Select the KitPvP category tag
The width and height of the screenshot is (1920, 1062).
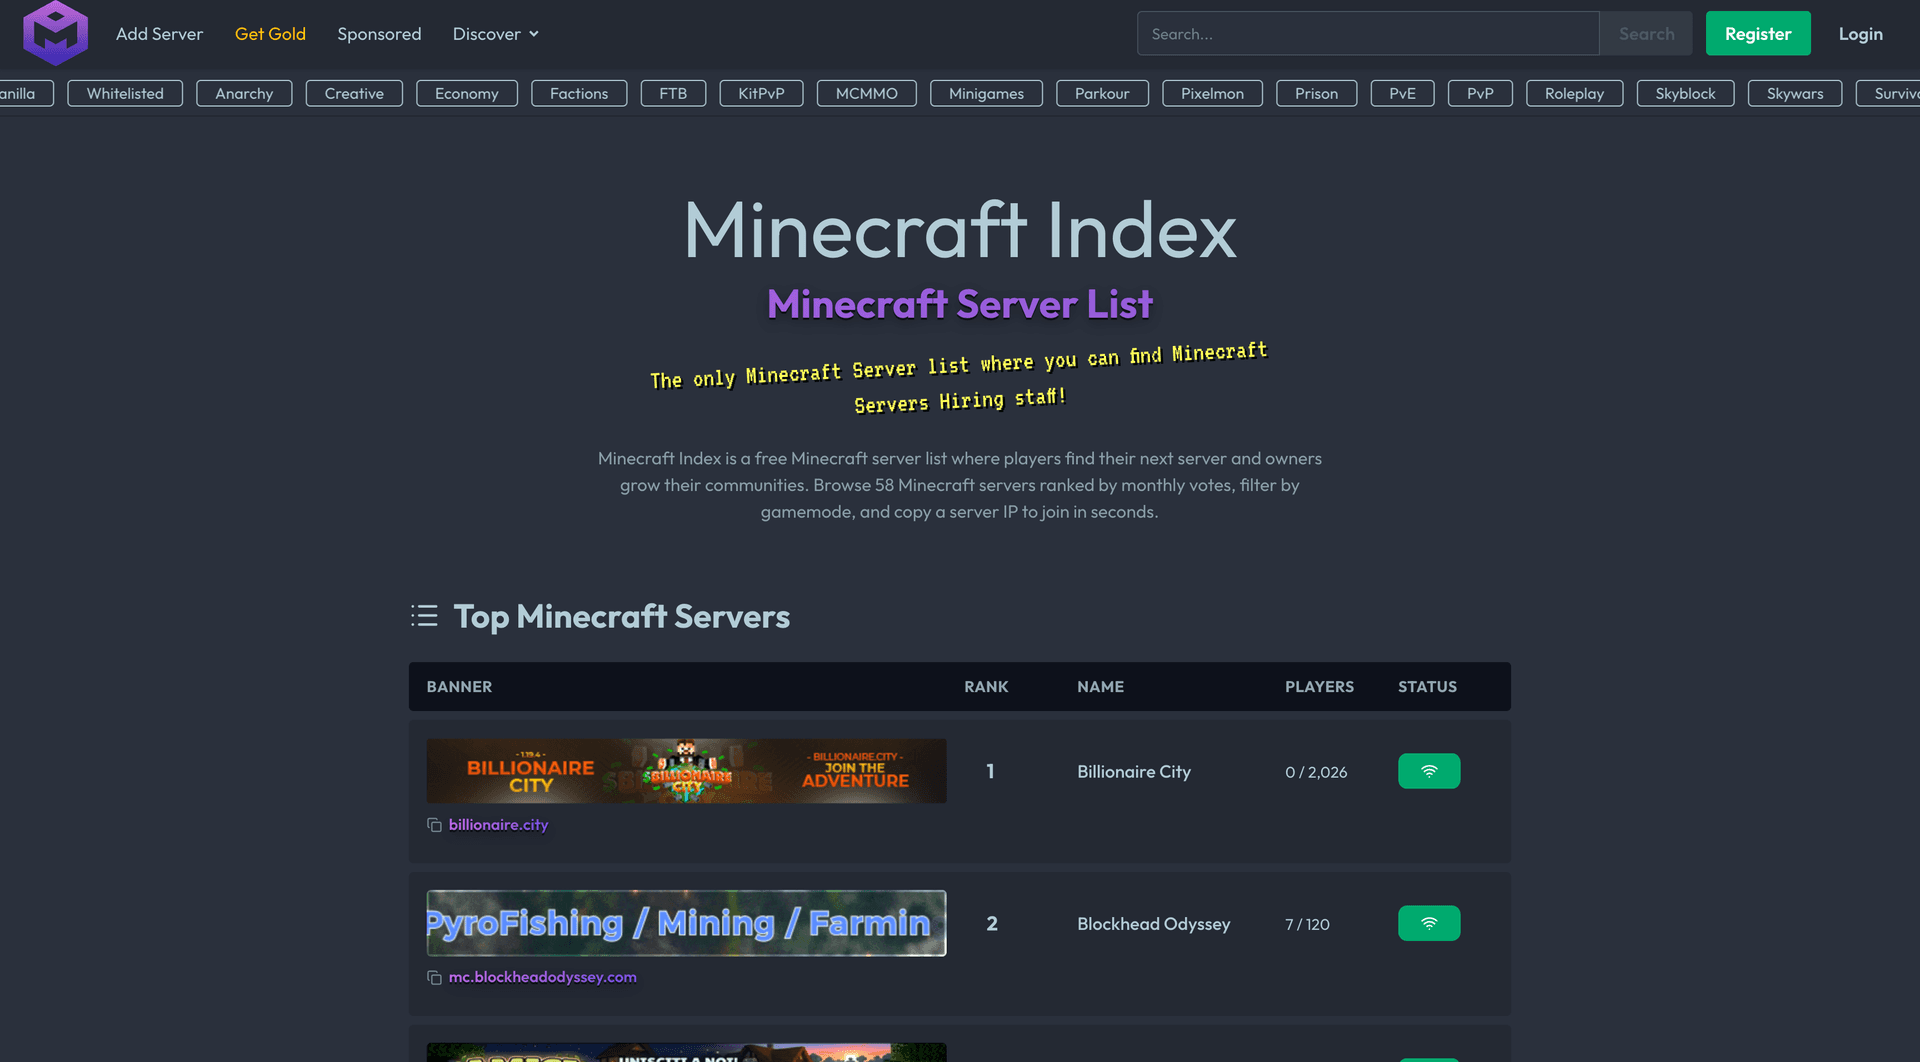pos(761,93)
